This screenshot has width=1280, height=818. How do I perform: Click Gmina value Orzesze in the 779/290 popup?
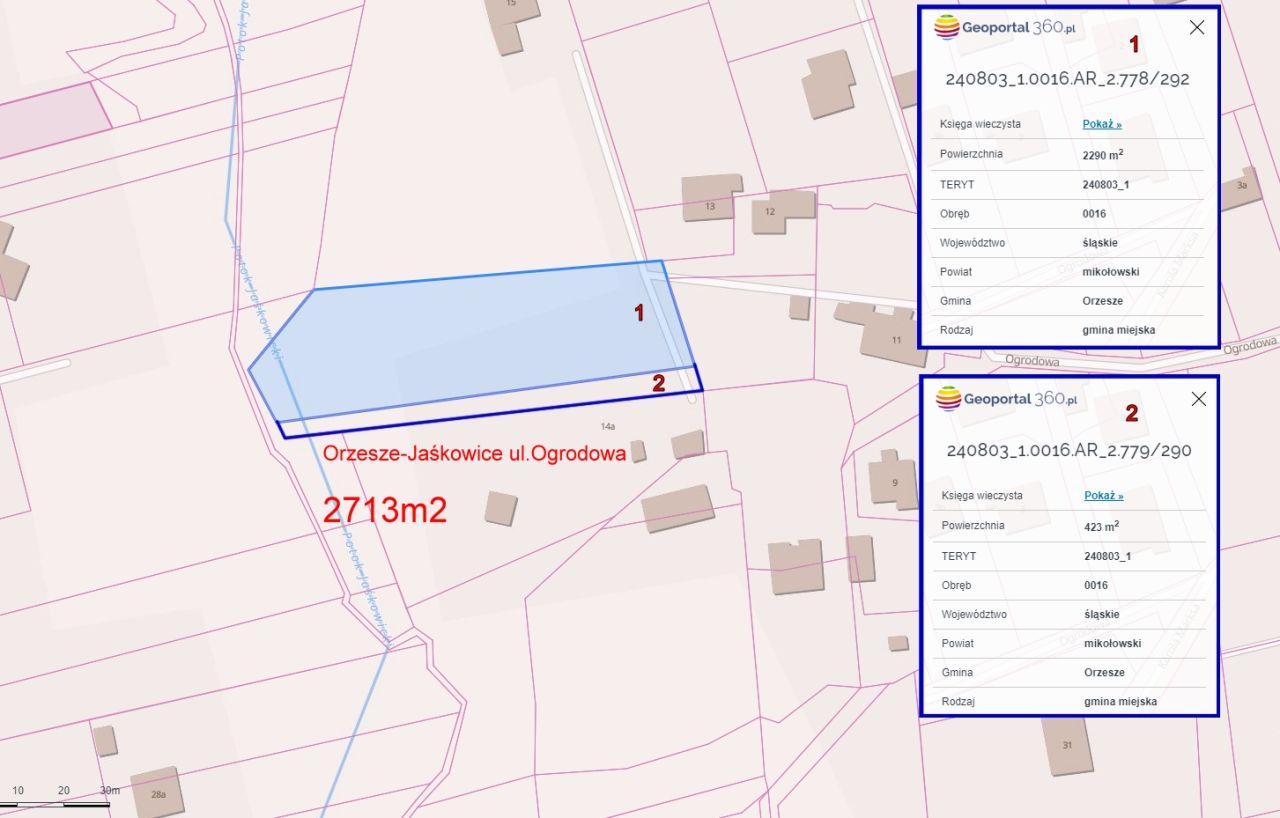[1105, 673]
